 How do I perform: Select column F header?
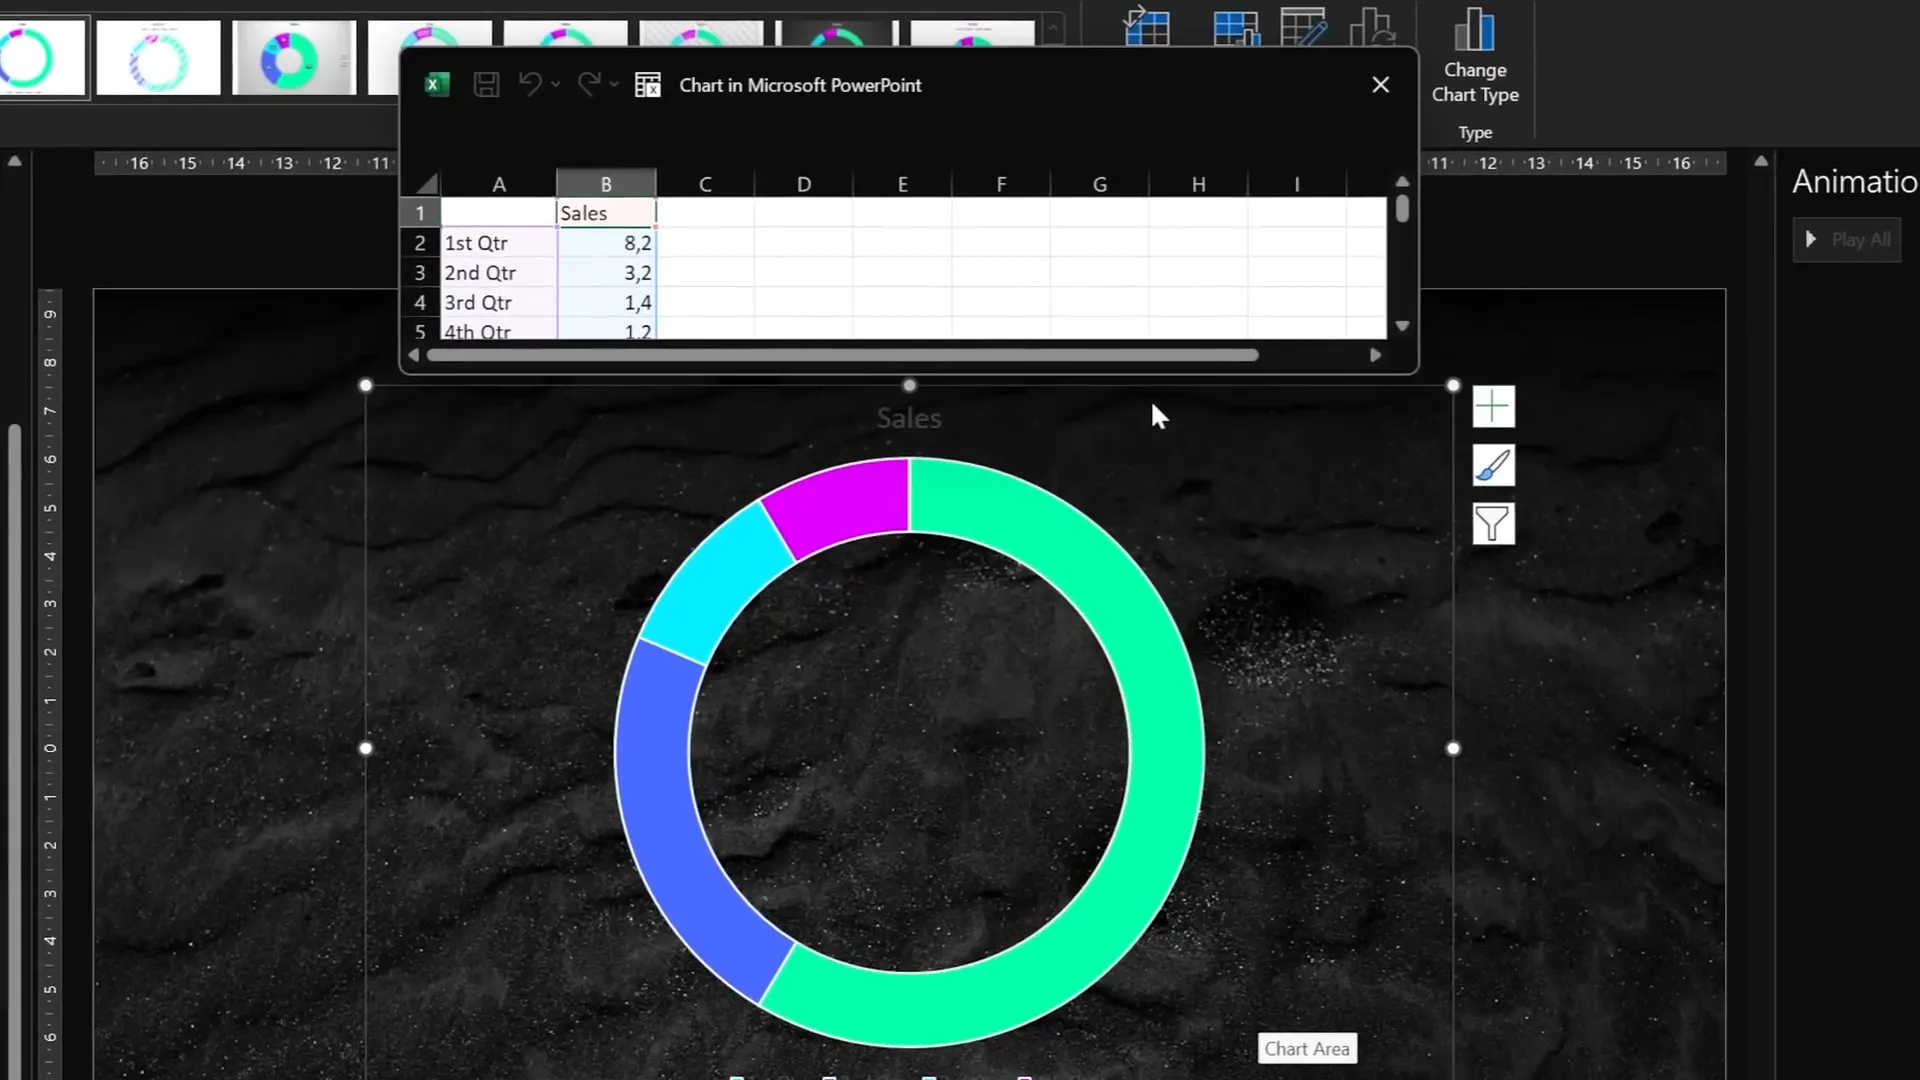pyautogui.click(x=1001, y=184)
